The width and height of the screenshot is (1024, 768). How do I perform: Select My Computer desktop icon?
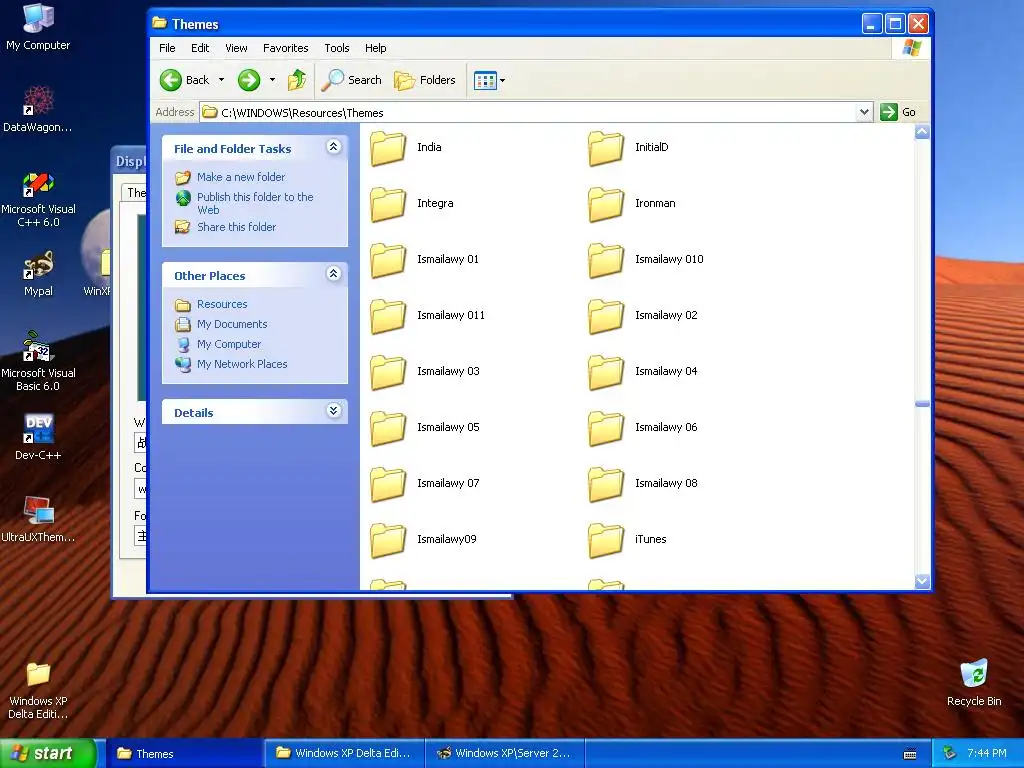[x=38, y=27]
